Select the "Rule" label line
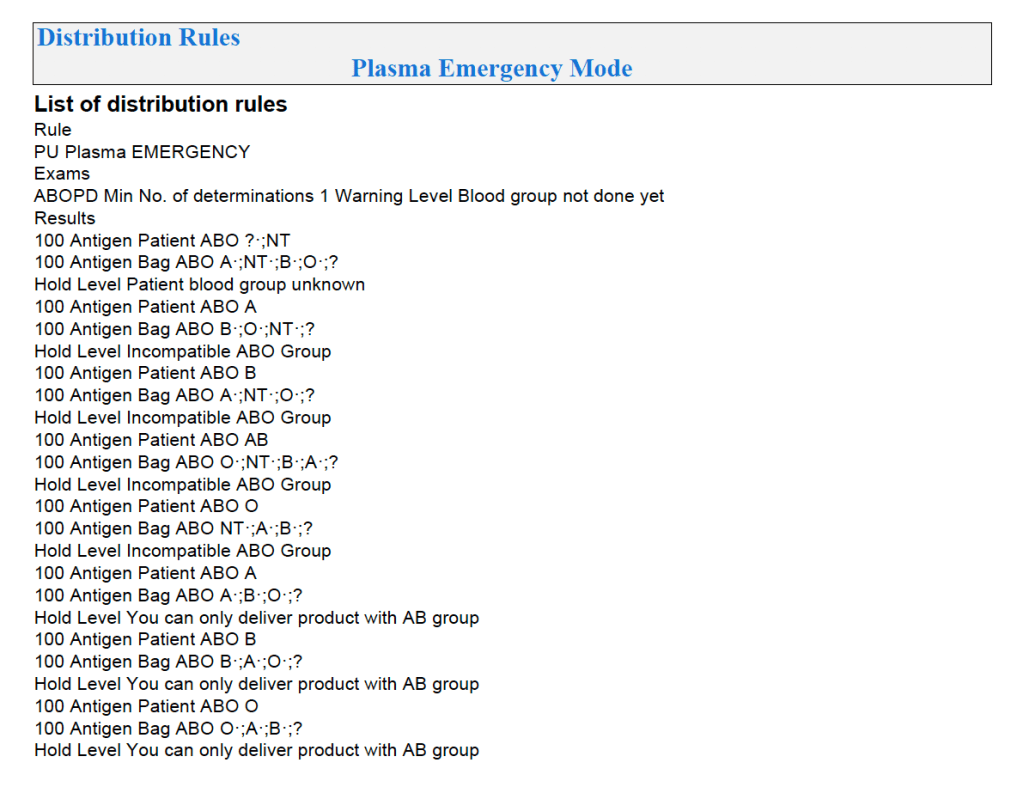 click(53, 129)
